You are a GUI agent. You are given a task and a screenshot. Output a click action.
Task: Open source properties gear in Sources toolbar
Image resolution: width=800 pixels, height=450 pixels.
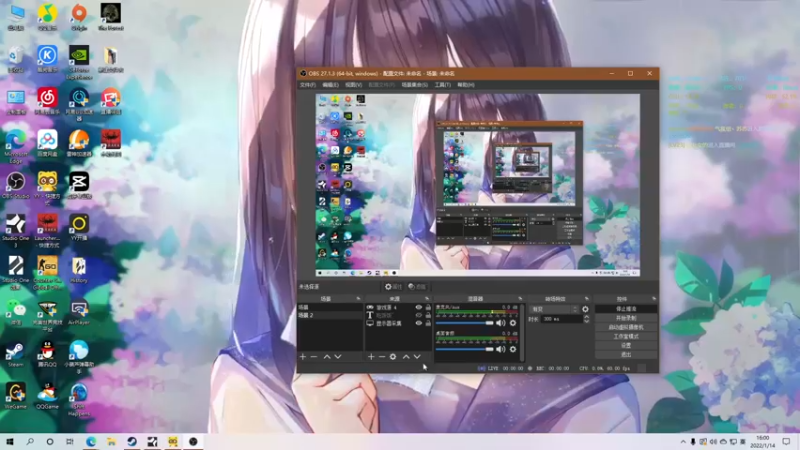click(393, 357)
